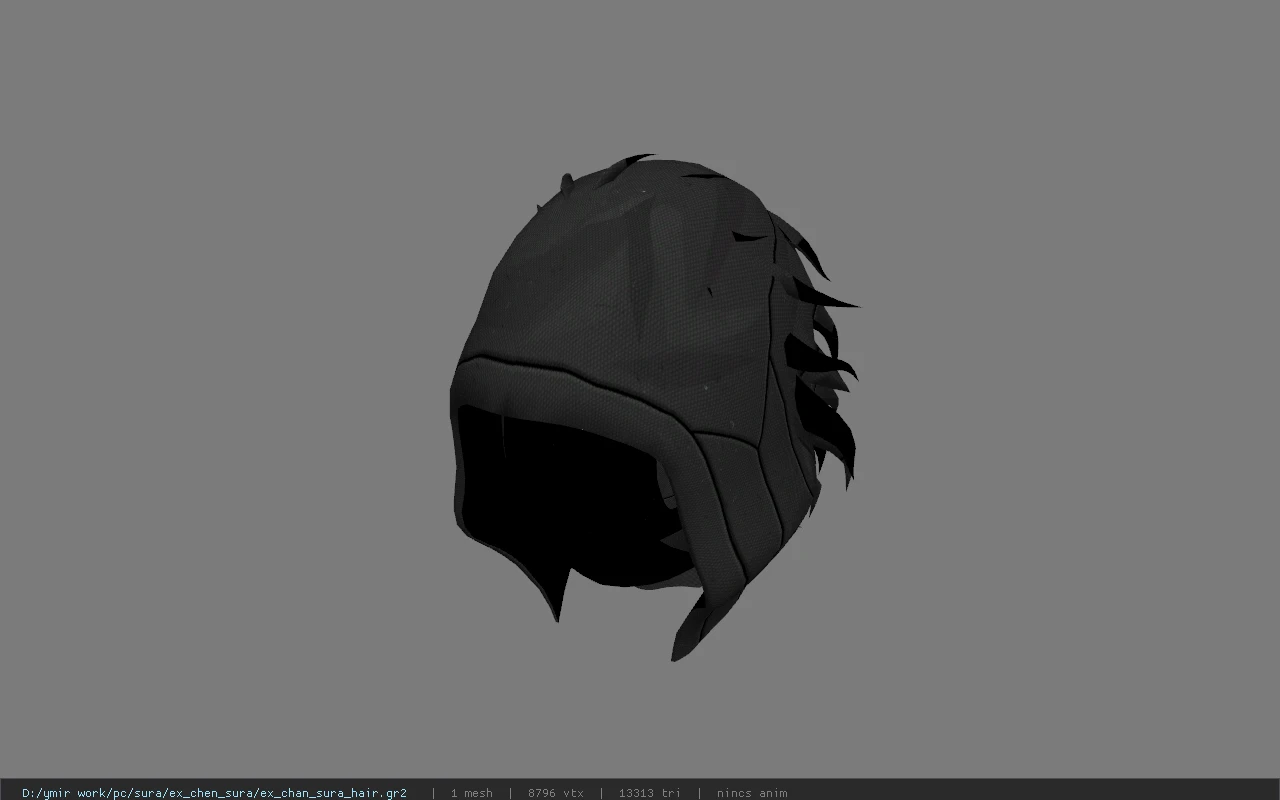
Task: Click the '1 mesh' status entry
Action: point(471,793)
